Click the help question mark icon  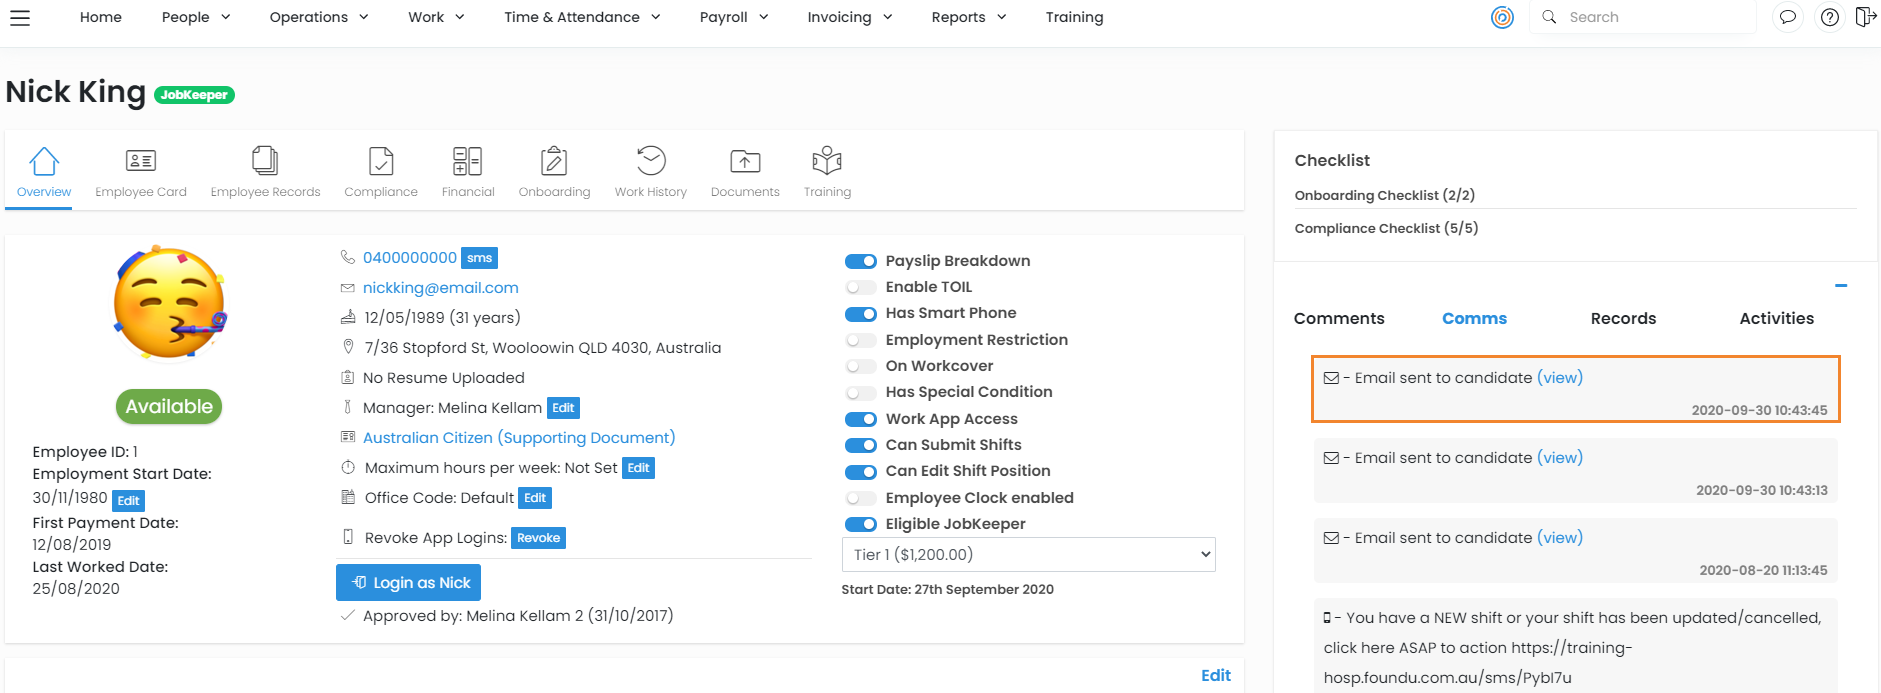click(1829, 17)
